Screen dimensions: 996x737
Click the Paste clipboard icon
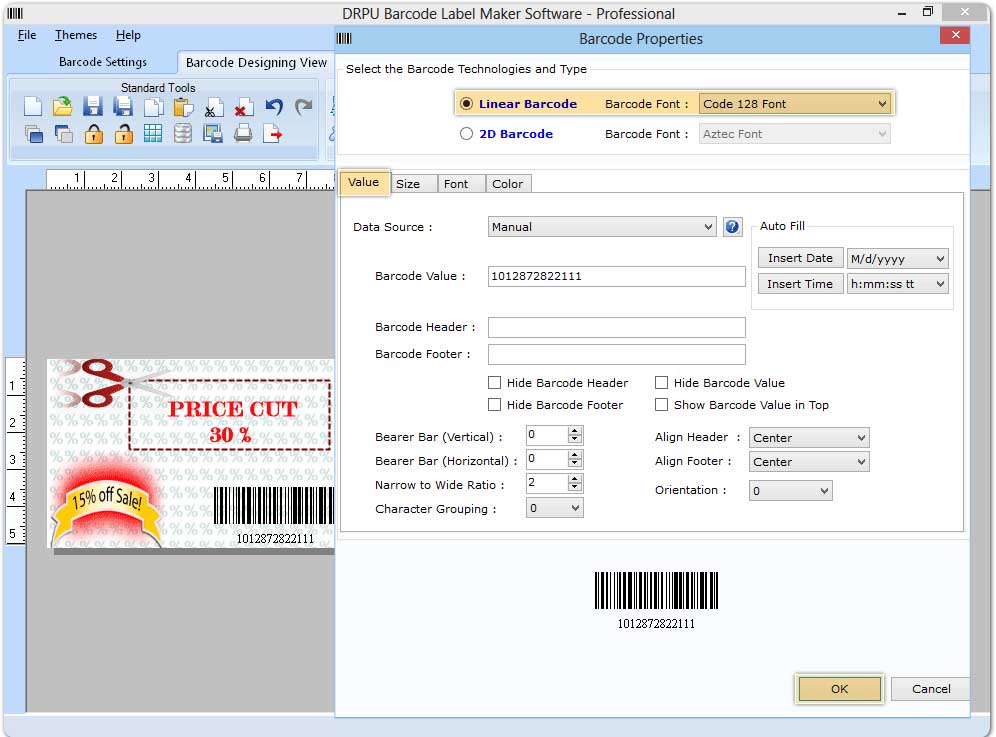click(183, 107)
